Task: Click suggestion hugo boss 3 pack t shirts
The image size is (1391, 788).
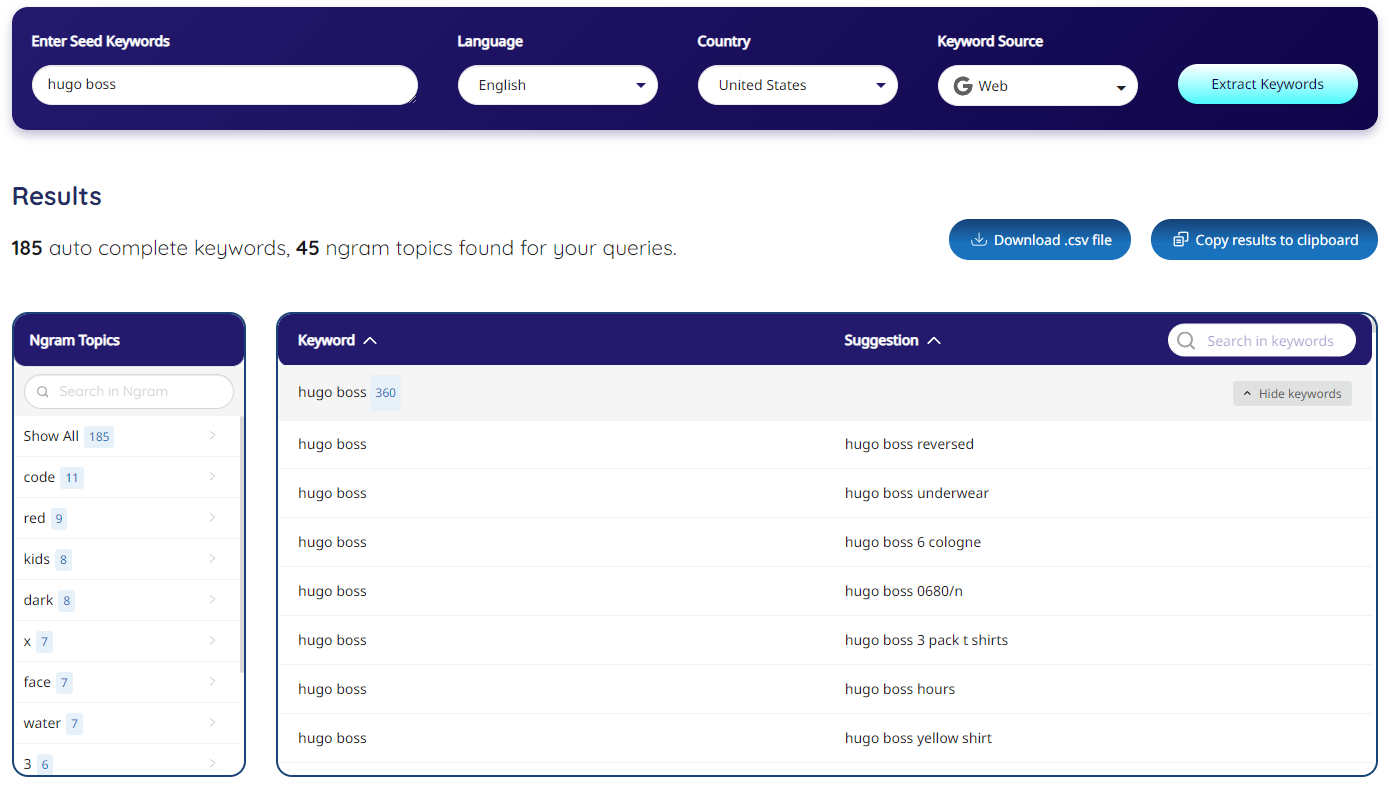Action: [926, 640]
